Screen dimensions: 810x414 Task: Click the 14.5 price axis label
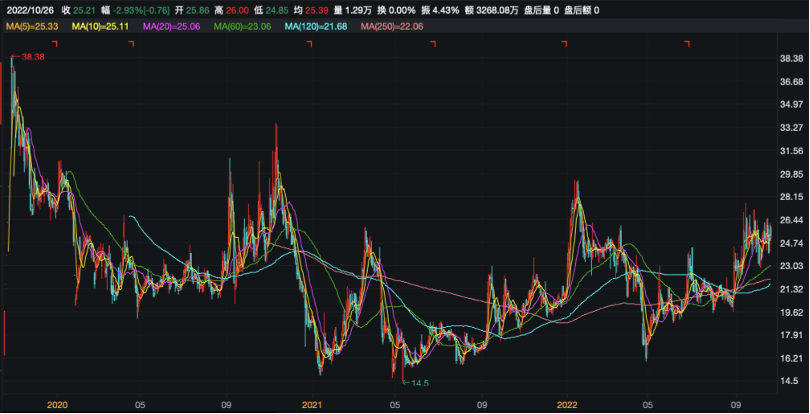789,381
